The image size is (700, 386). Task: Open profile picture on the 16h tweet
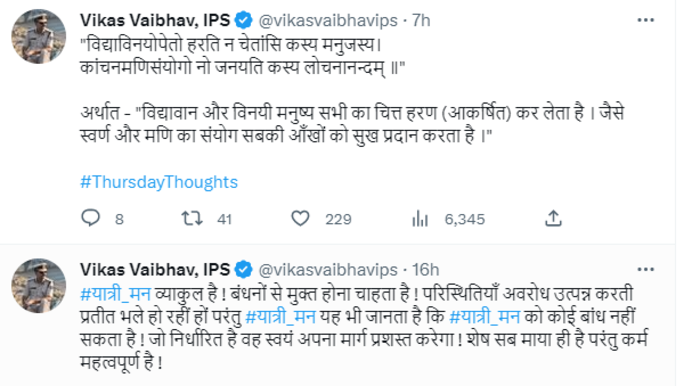tap(38, 286)
